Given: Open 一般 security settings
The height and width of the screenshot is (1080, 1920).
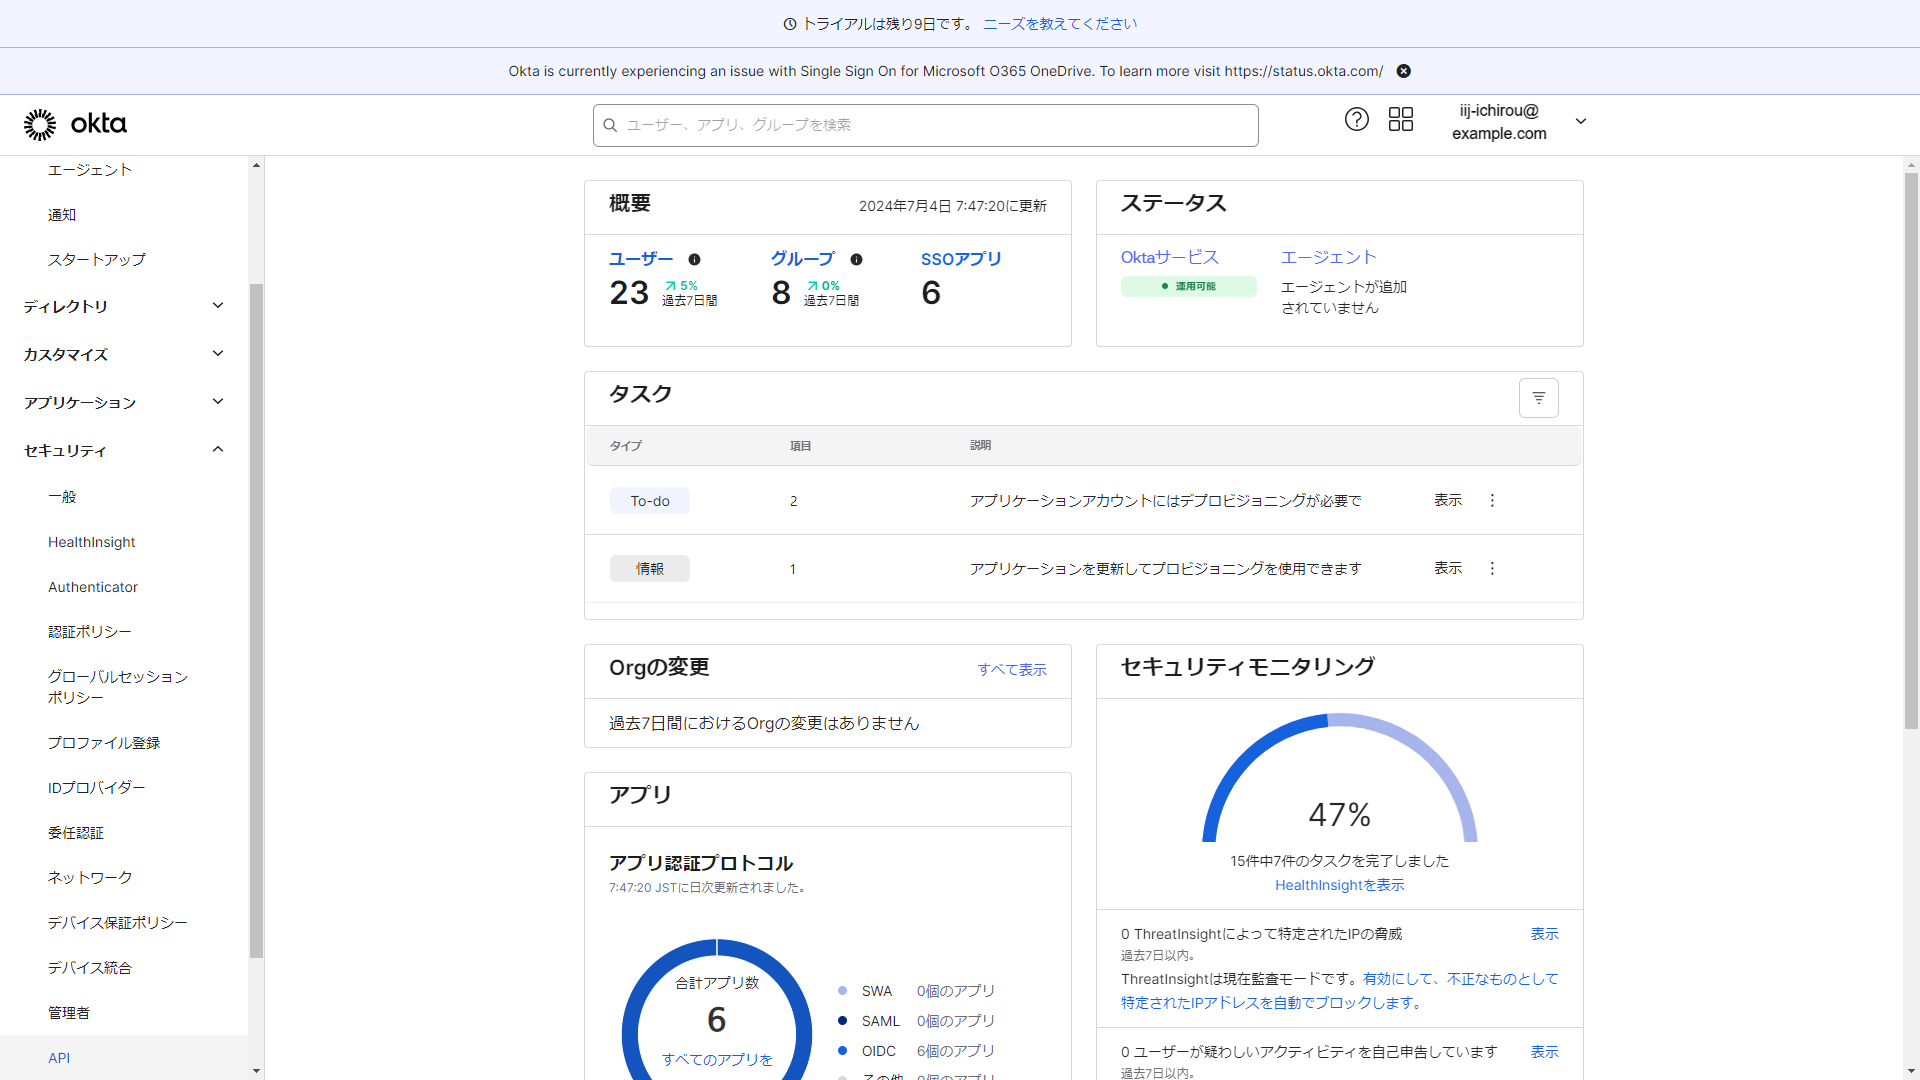Looking at the screenshot, I should 62,497.
